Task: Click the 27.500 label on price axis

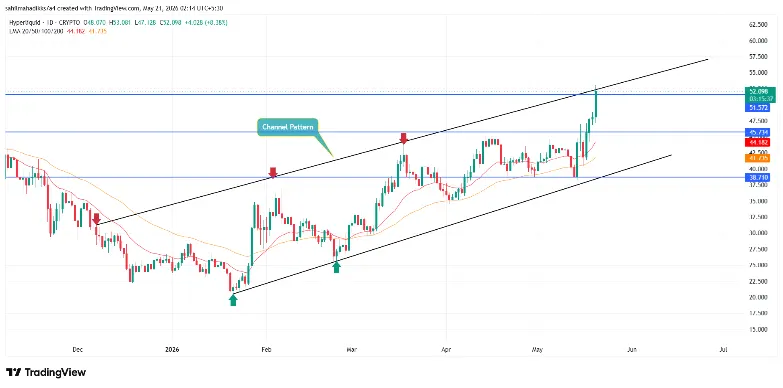Action: [x=759, y=249]
